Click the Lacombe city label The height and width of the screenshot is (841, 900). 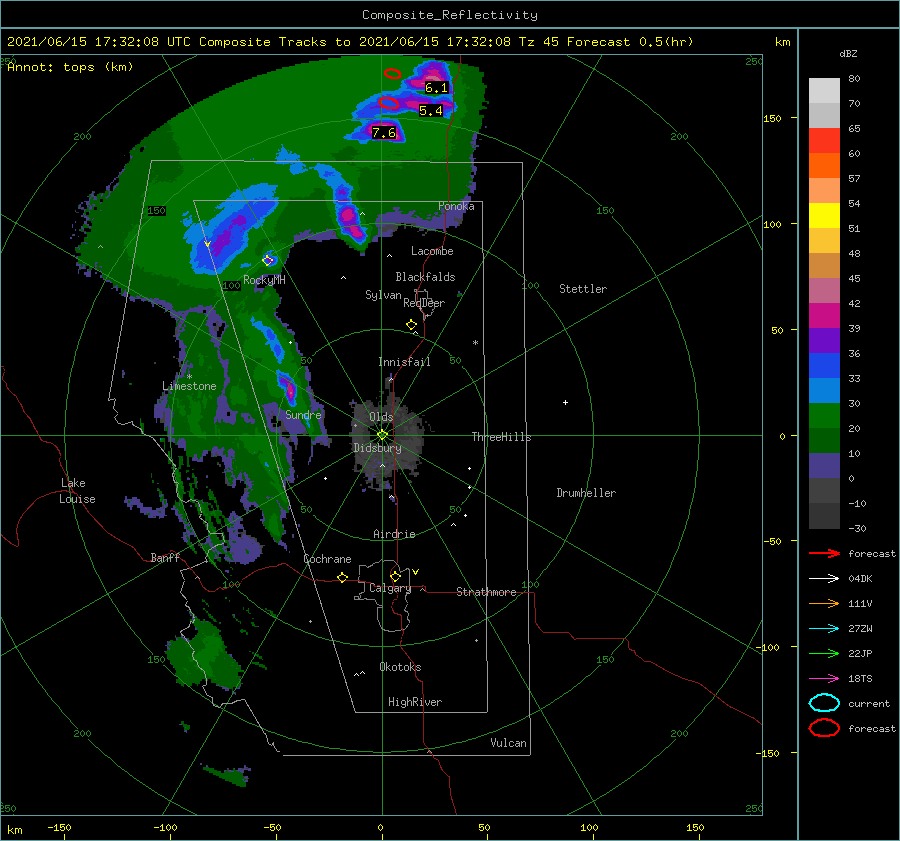point(432,251)
